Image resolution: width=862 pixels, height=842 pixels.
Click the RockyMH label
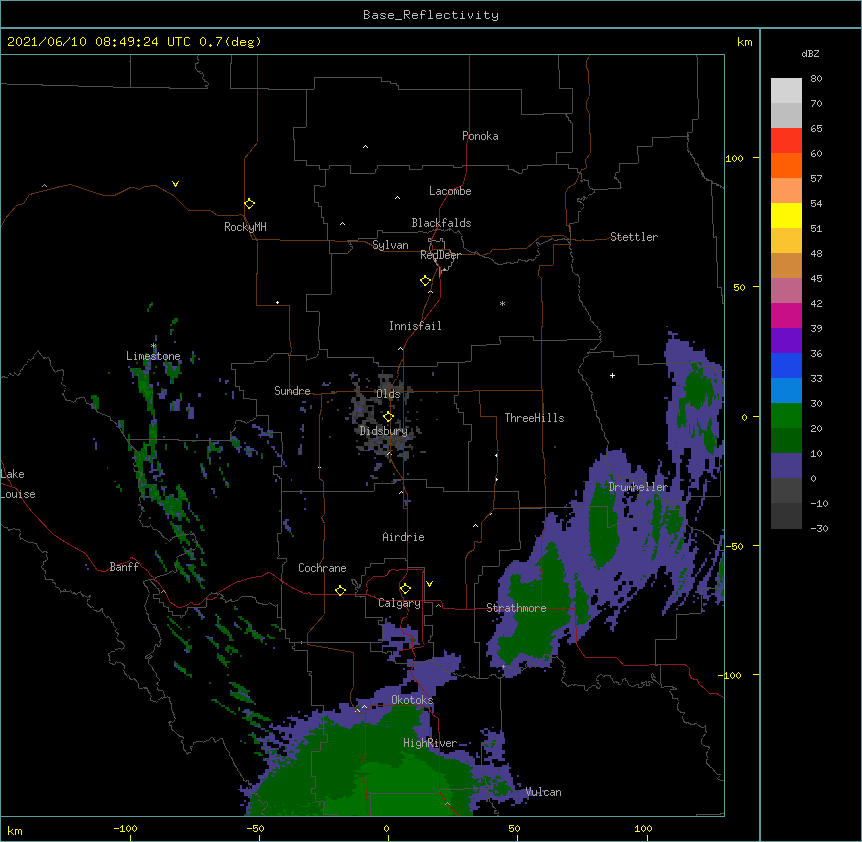pos(245,227)
